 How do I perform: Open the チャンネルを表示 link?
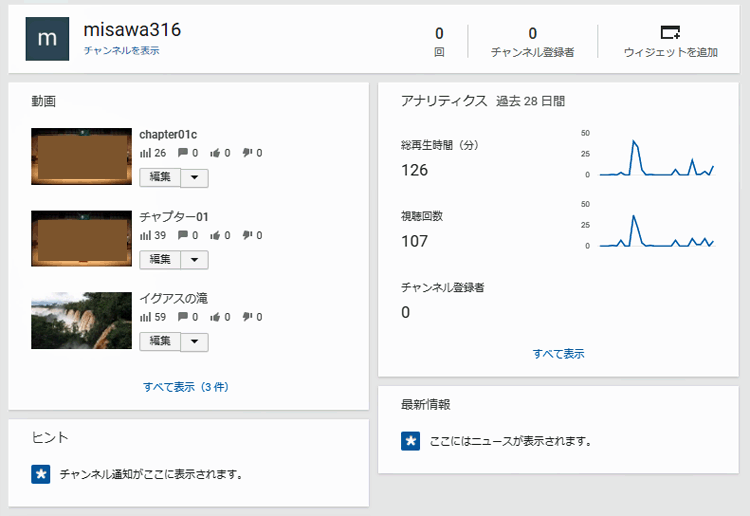pos(121,51)
